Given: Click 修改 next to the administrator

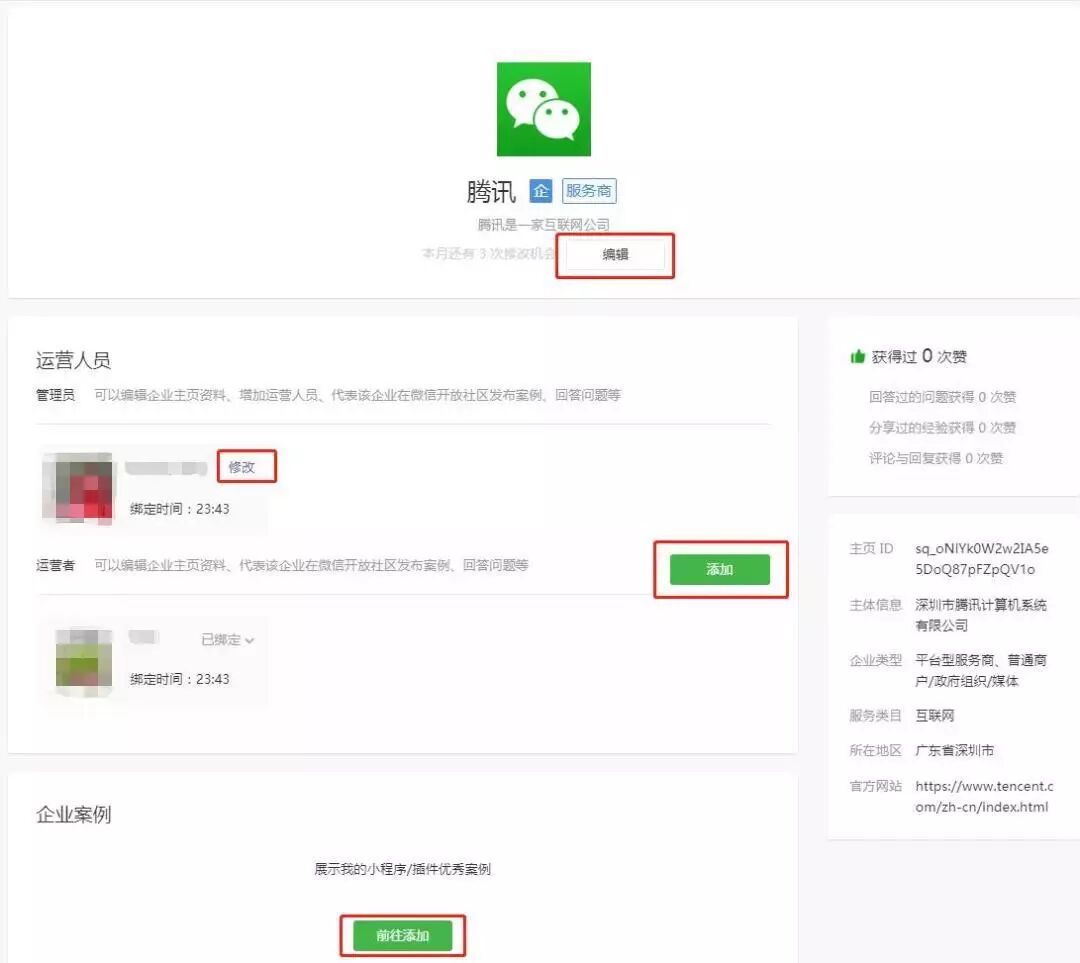Looking at the screenshot, I should pos(242,467).
